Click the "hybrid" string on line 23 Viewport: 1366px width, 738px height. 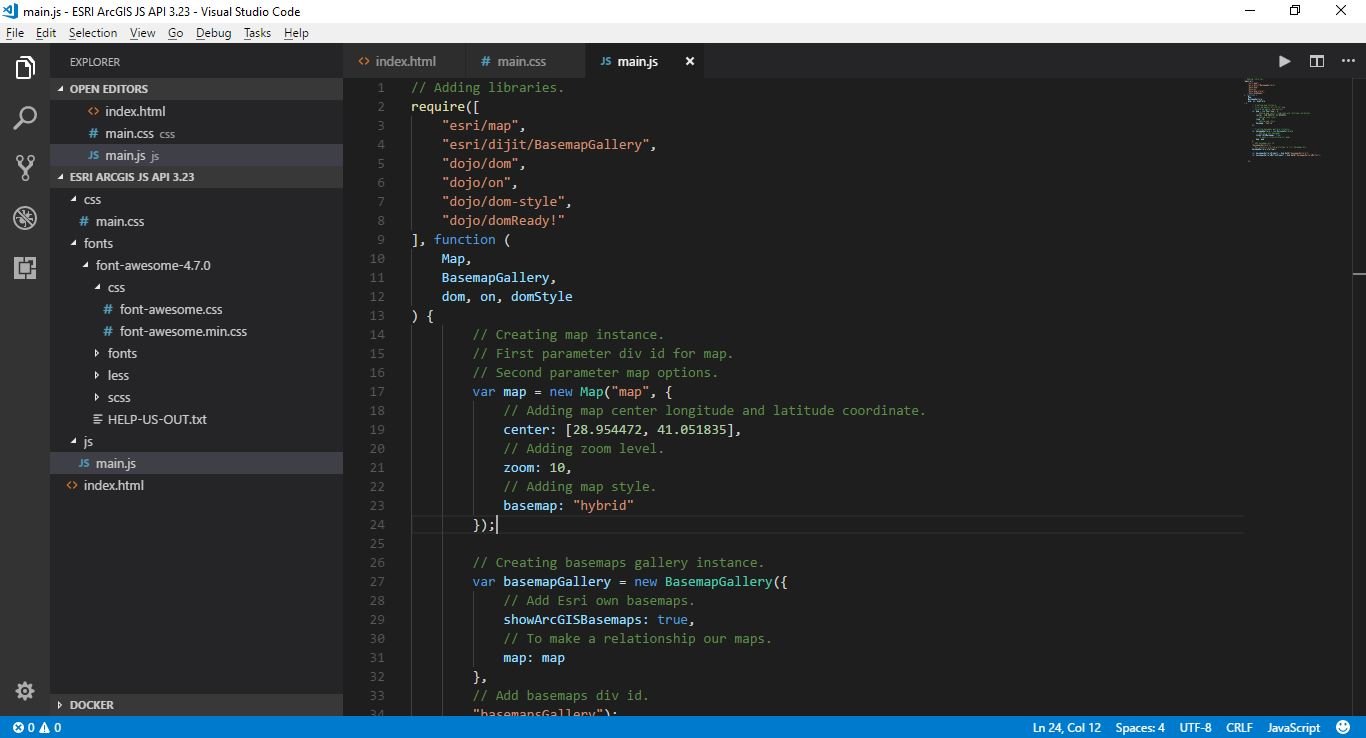tap(603, 505)
